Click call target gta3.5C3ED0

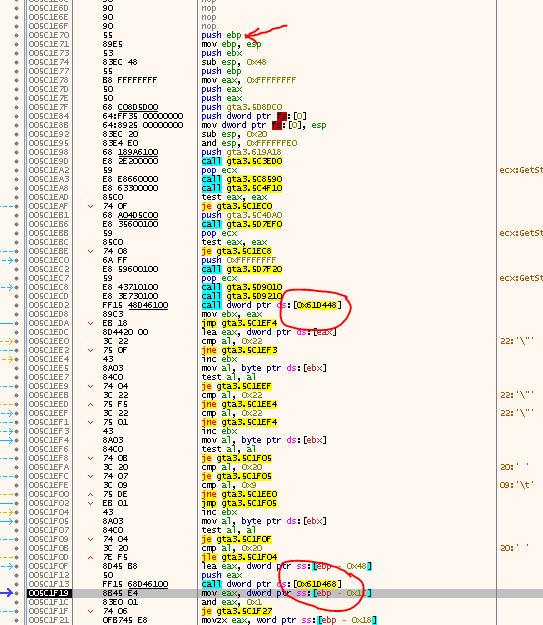click(254, 161)
